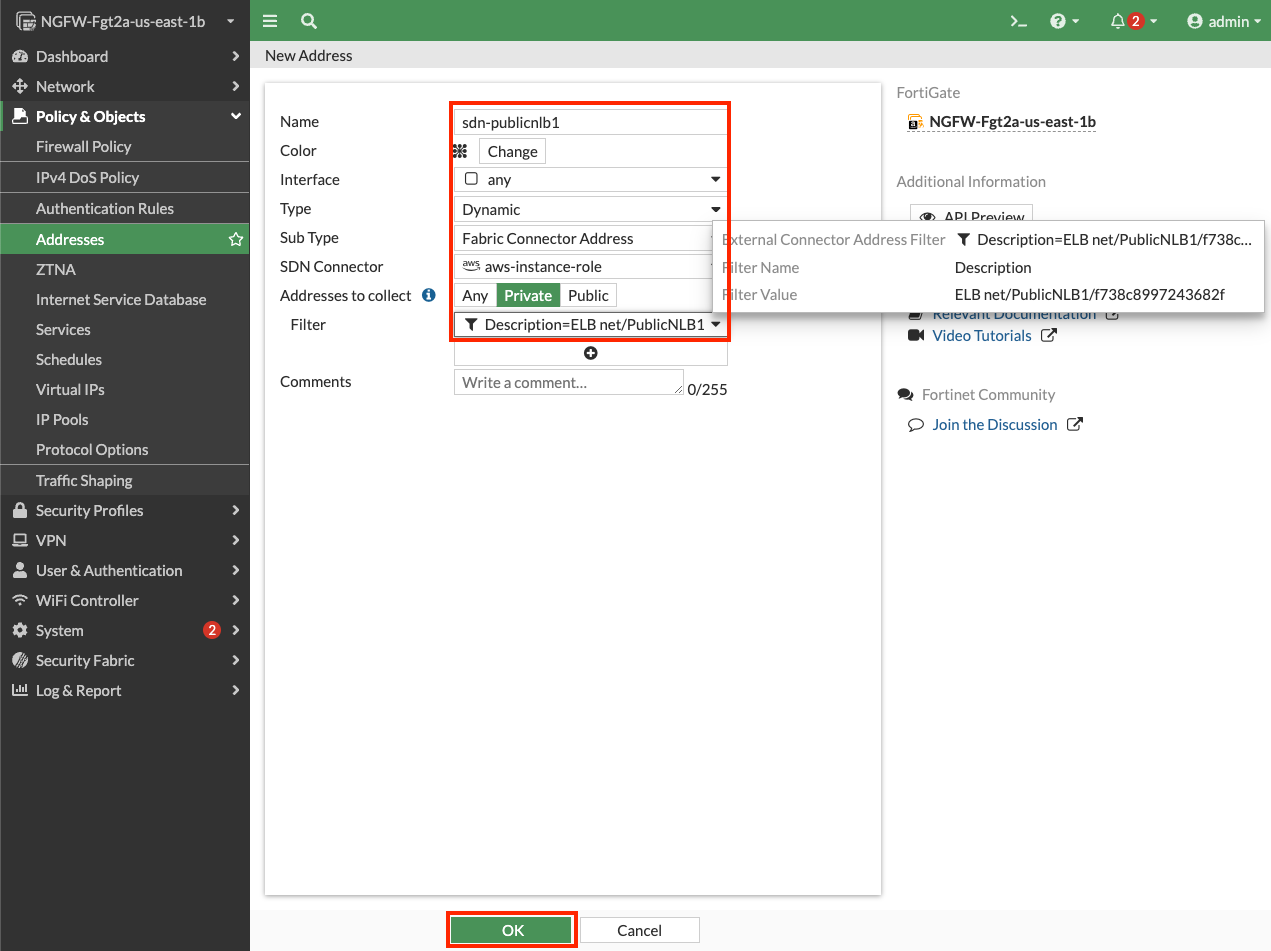Open the Interface dropdown set to any

[590, 180]
